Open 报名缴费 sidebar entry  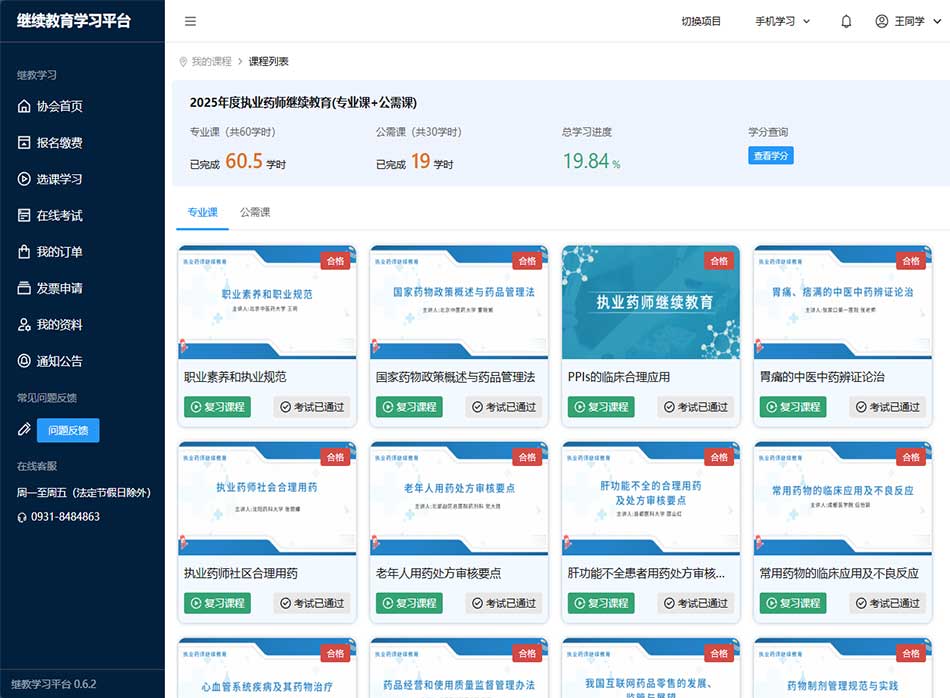pyautogui.click(x=59, y=143)
